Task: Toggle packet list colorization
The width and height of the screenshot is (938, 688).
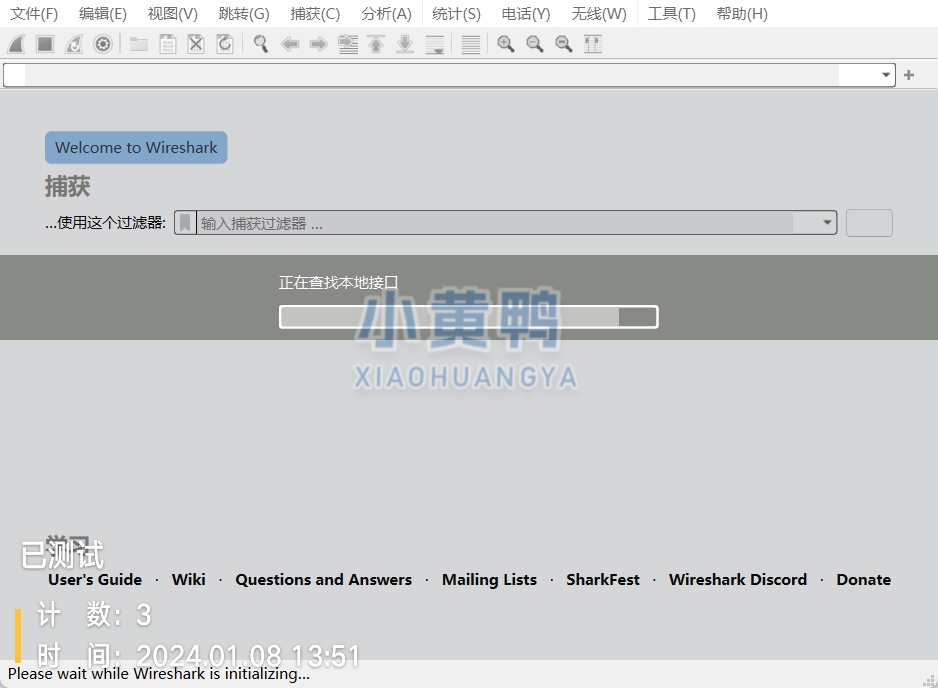Action: point(471,44)
